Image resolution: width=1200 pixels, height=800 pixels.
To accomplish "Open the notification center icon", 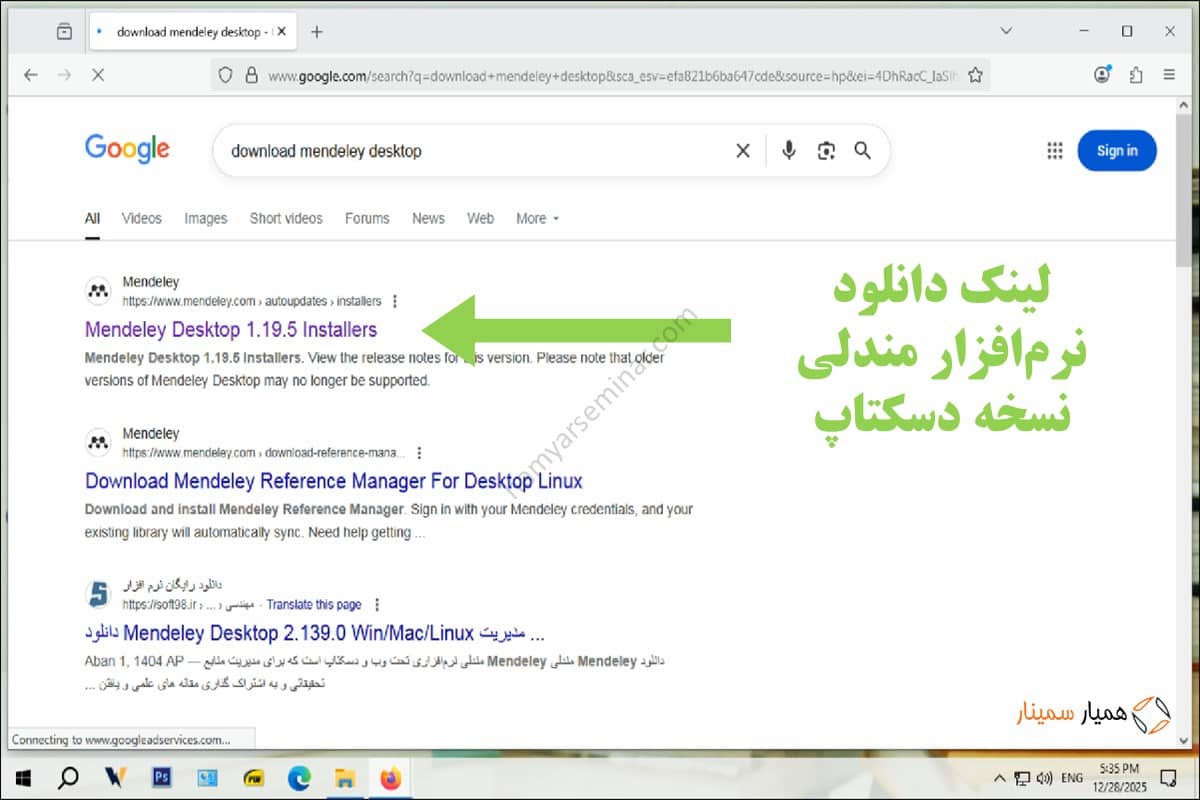I will tap(1168, 777).
